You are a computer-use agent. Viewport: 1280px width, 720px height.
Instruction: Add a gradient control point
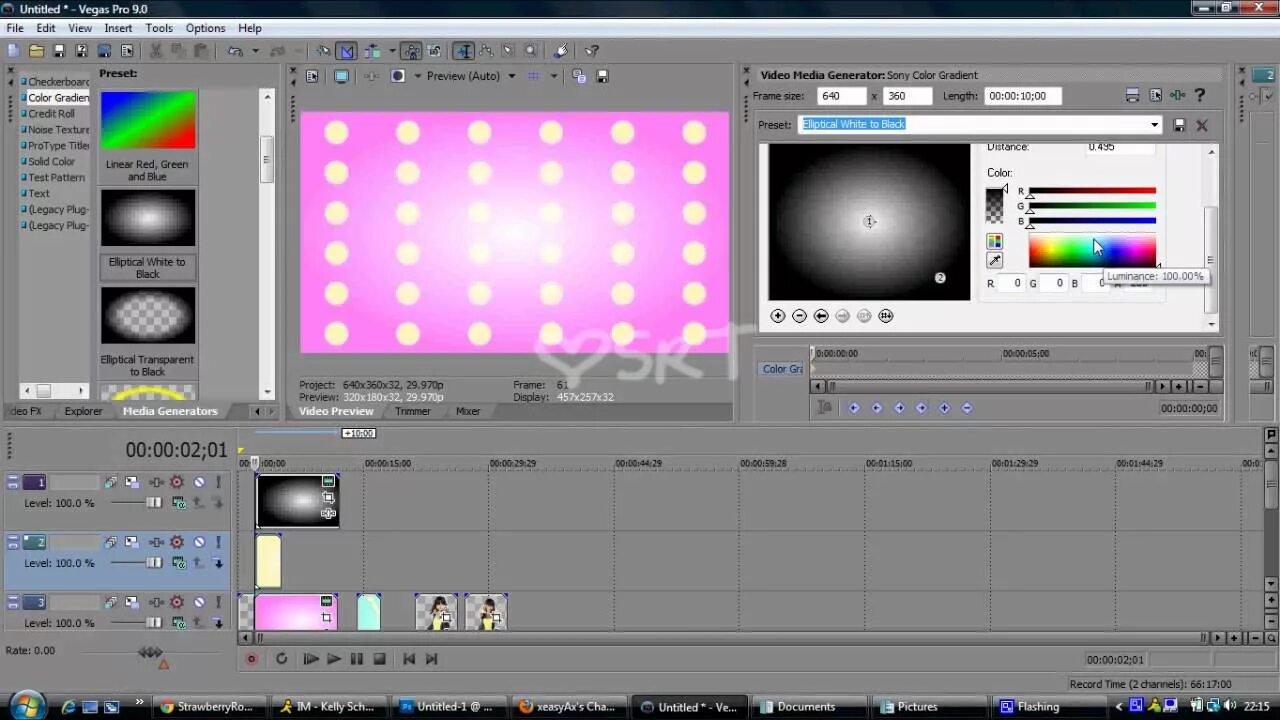777,316
